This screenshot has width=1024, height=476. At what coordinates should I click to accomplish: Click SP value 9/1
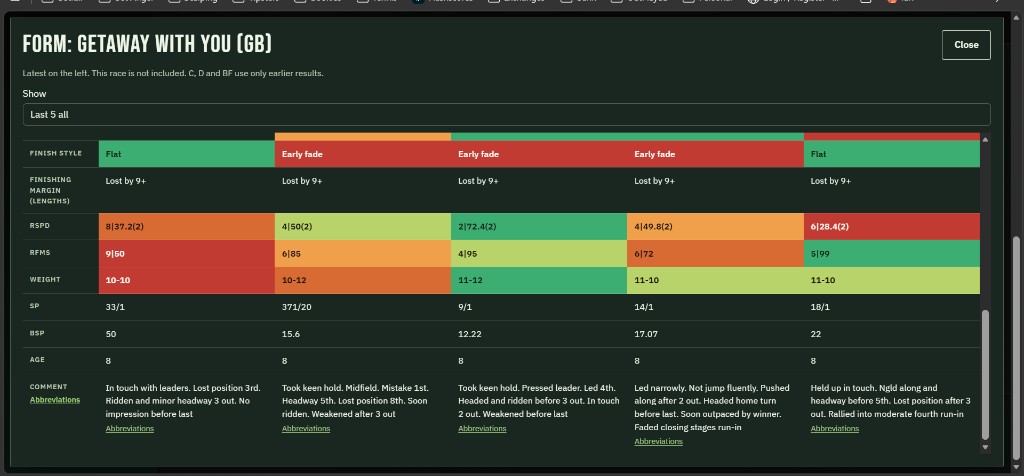pos(466,307)
